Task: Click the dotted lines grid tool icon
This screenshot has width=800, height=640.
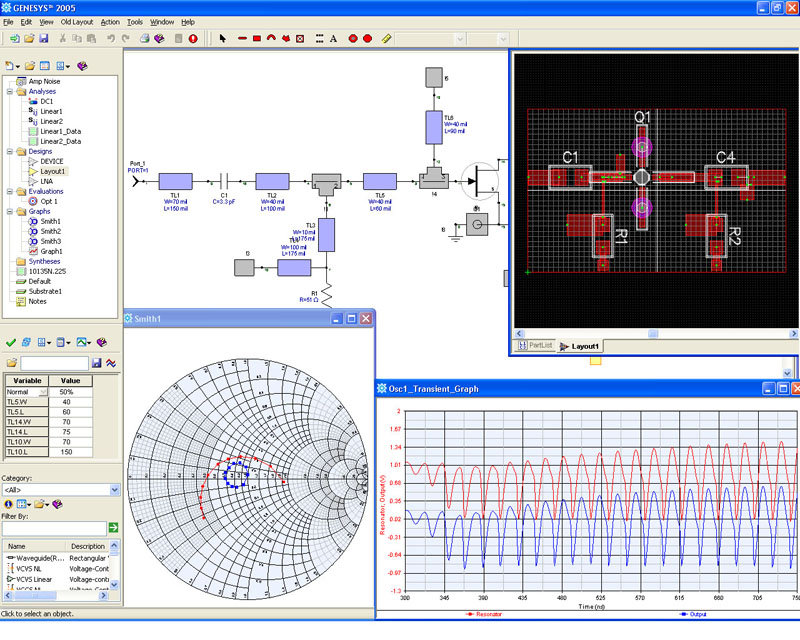Action: click(319, 38)
